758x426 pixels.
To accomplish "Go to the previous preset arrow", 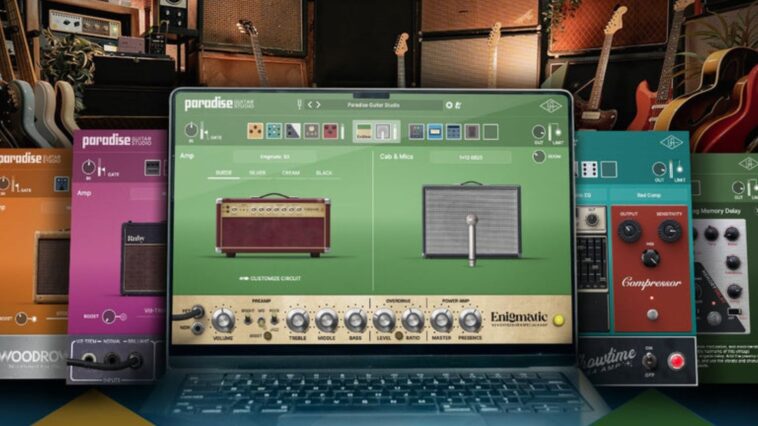I will tap(310, 104).
